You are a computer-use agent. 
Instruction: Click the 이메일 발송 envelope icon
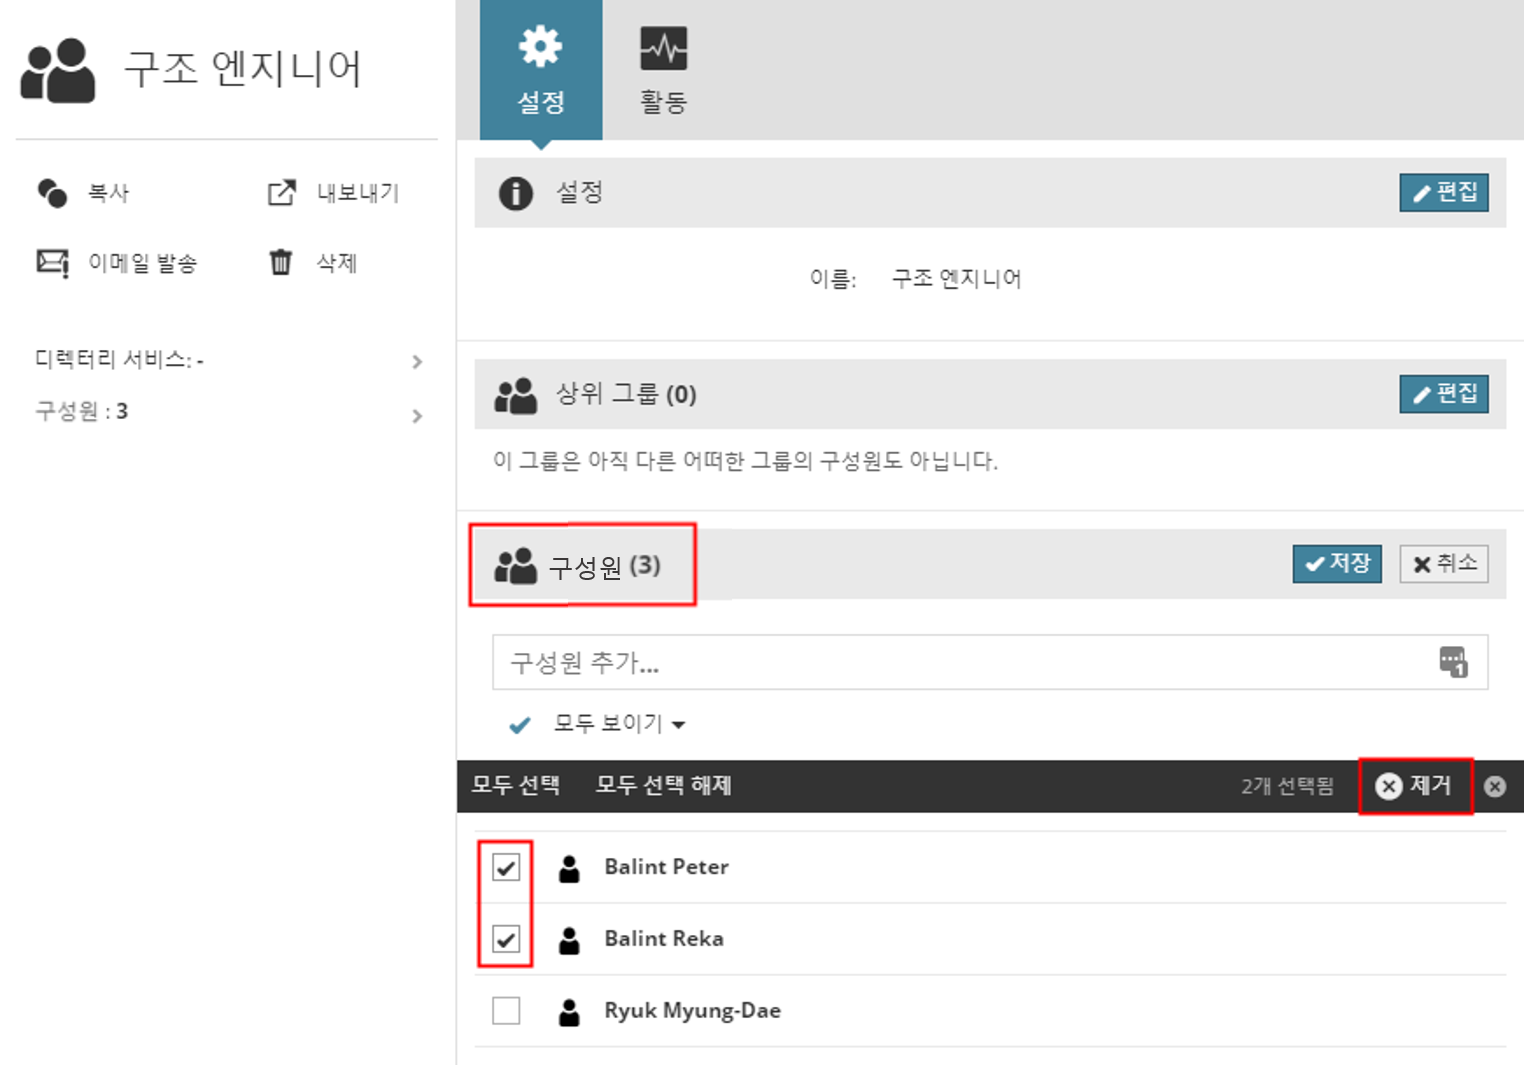[52, 263]
